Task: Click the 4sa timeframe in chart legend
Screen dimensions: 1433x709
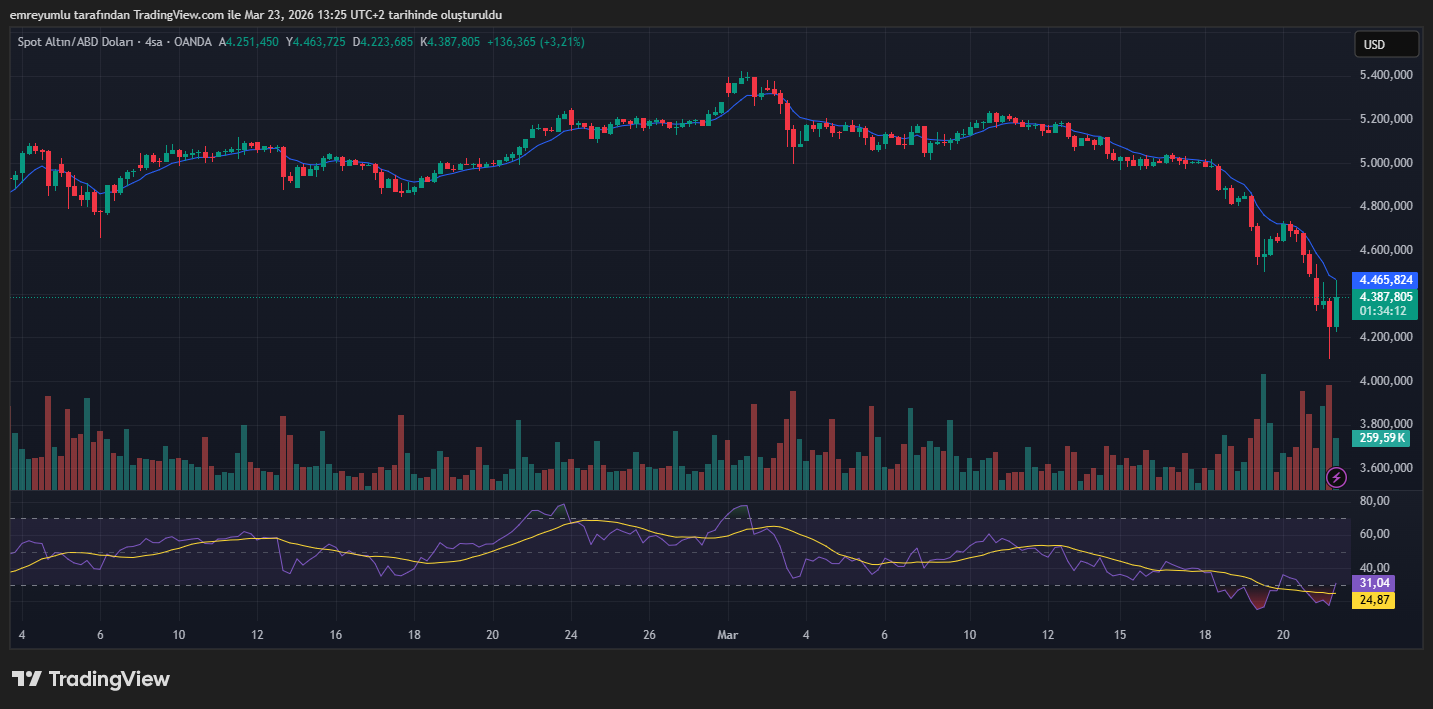Action: tap(153, 42)
